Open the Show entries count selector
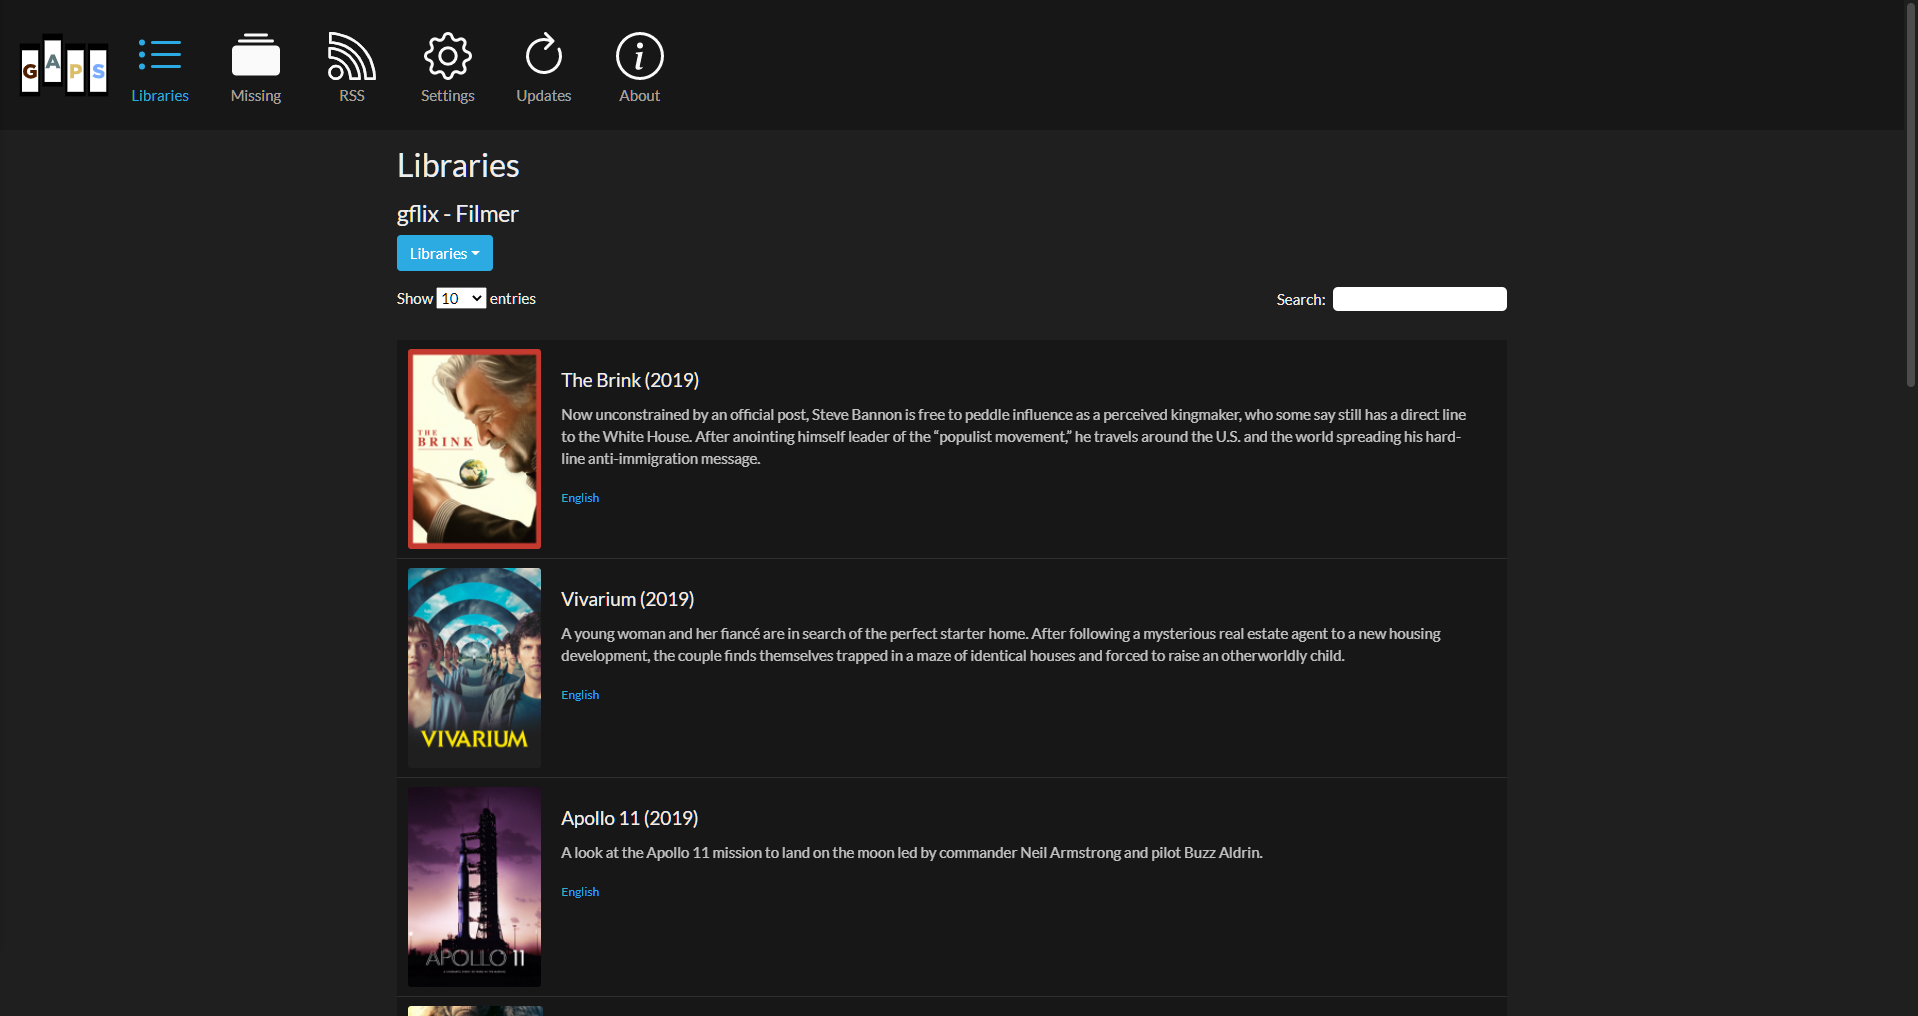The height and width of the screenshot is (1016, 1918). tap(461, 299)
